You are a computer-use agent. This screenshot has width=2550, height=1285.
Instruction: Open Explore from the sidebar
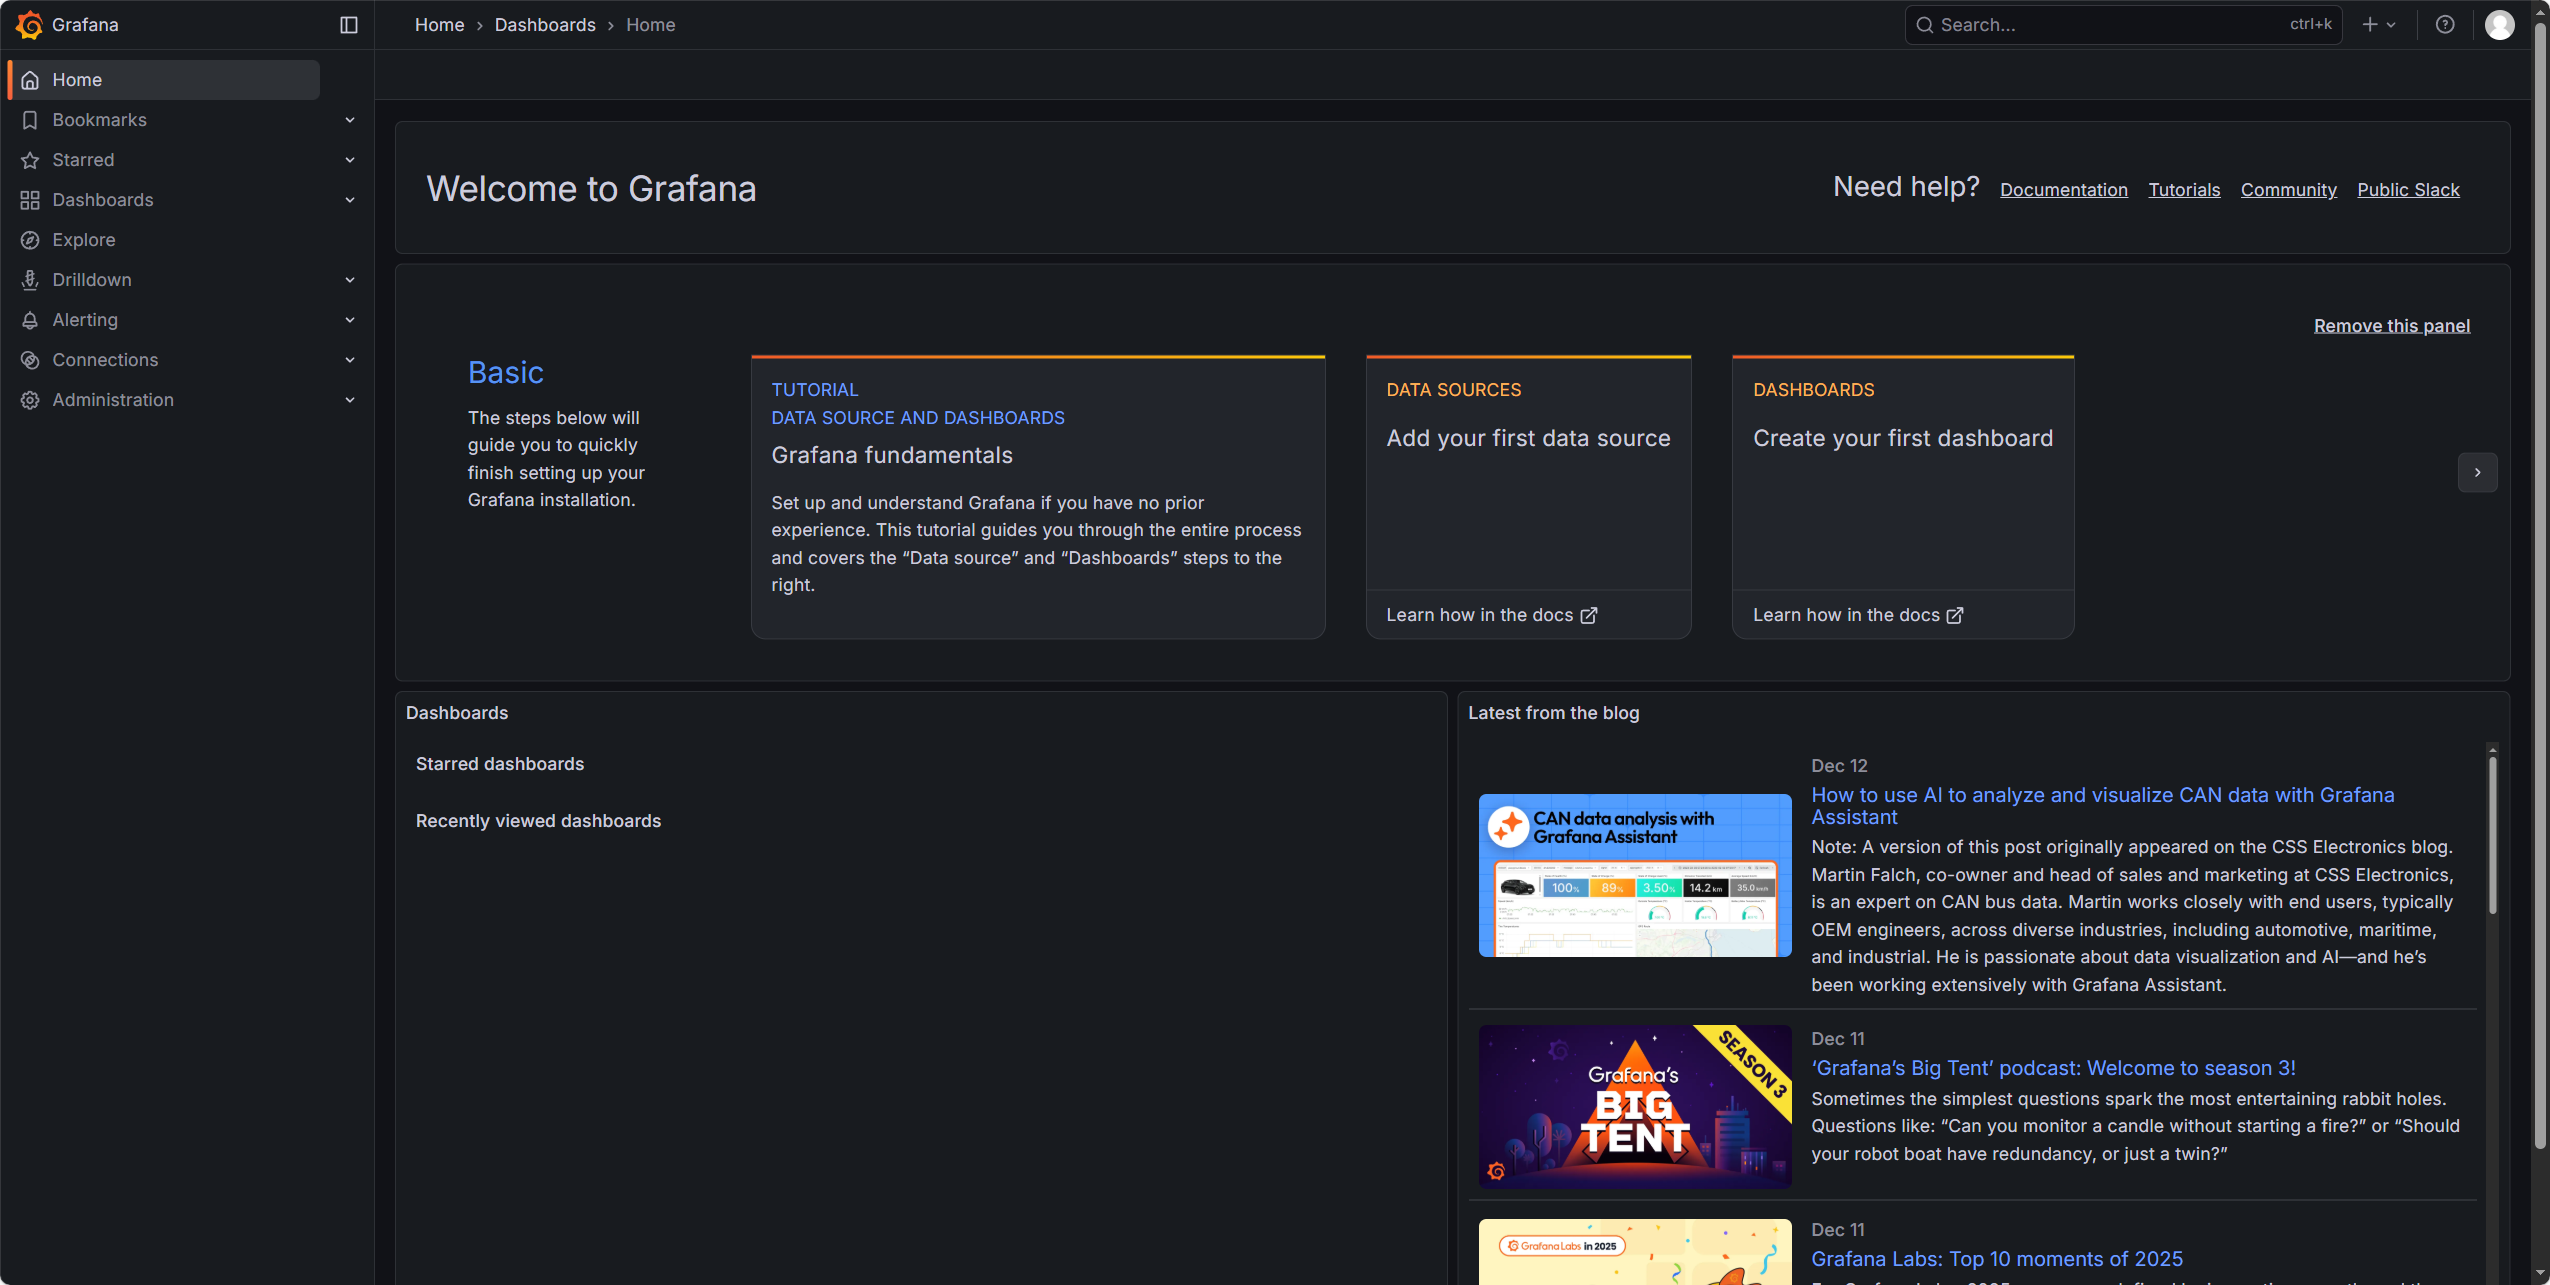84,240
